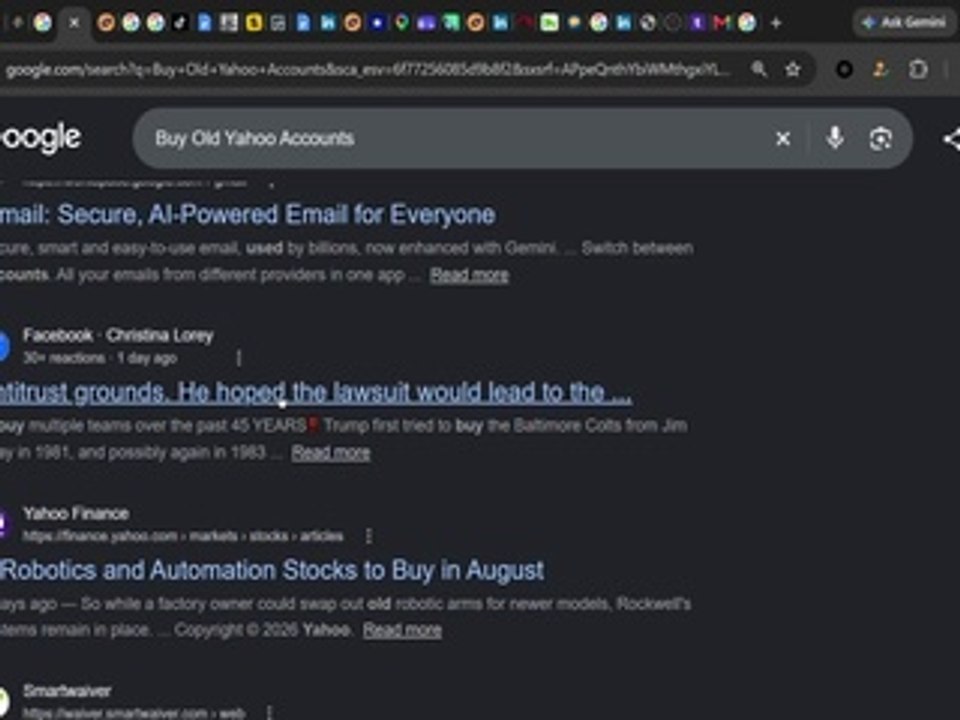Open more options for Yahoo Finance result
The width and height of the screenshot is (960, 720).
click(x=369, y=536)
